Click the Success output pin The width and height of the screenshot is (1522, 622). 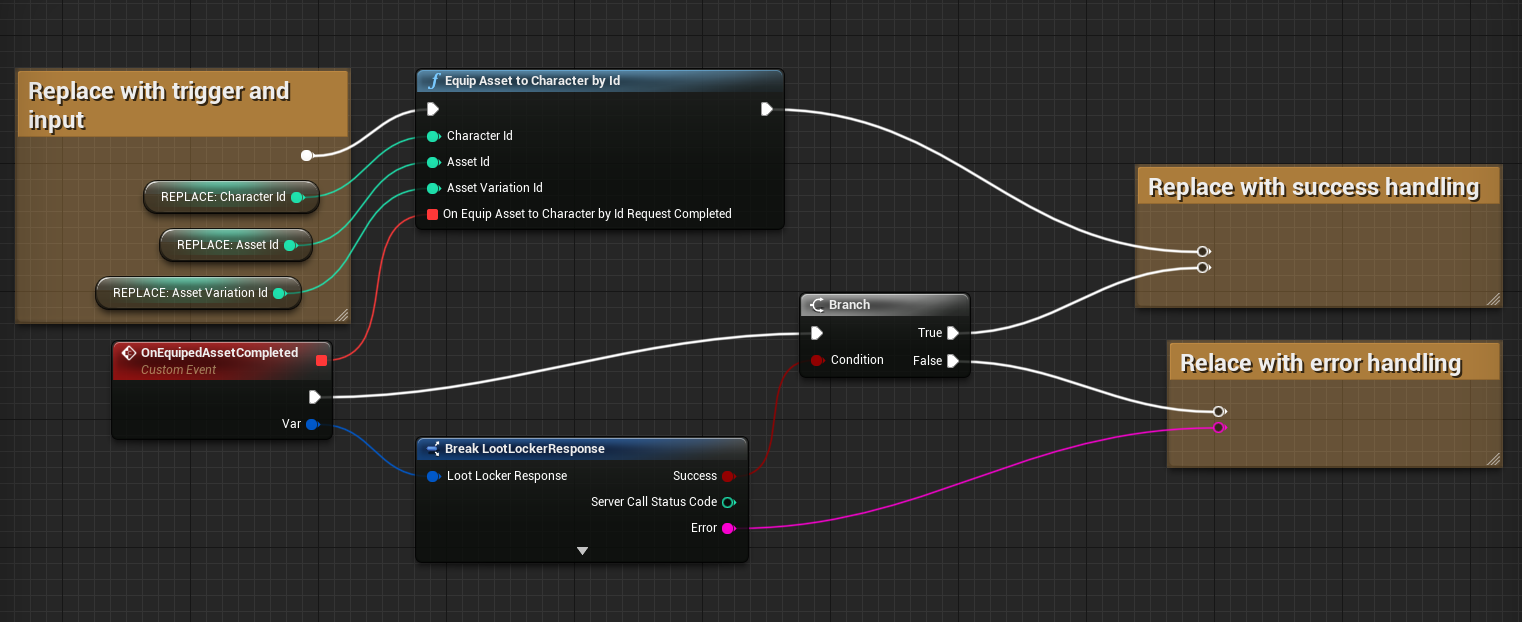[x=728, y=476]
